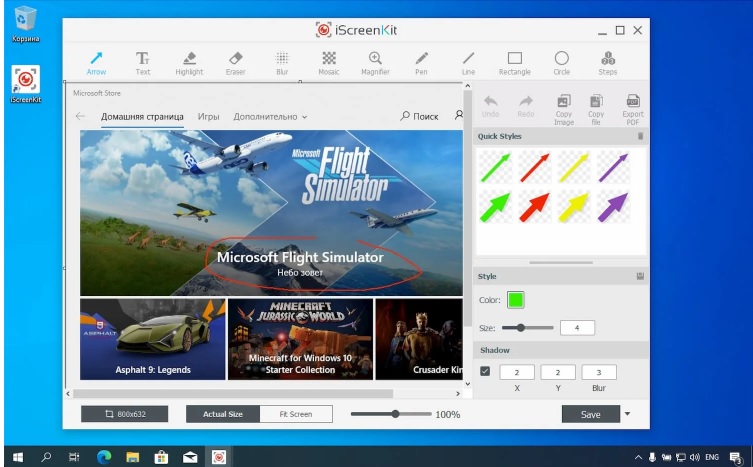
Task: Select the Steps tool
Action: pyautogui.click(x=608, y=62)
